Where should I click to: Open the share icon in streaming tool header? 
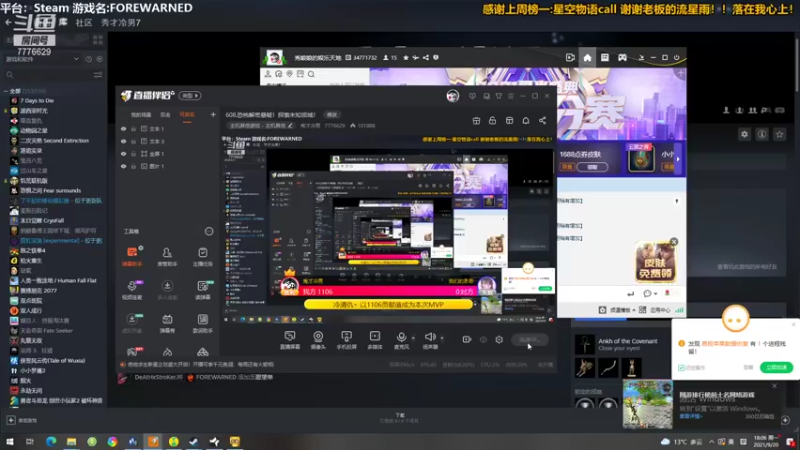(542, 120)
